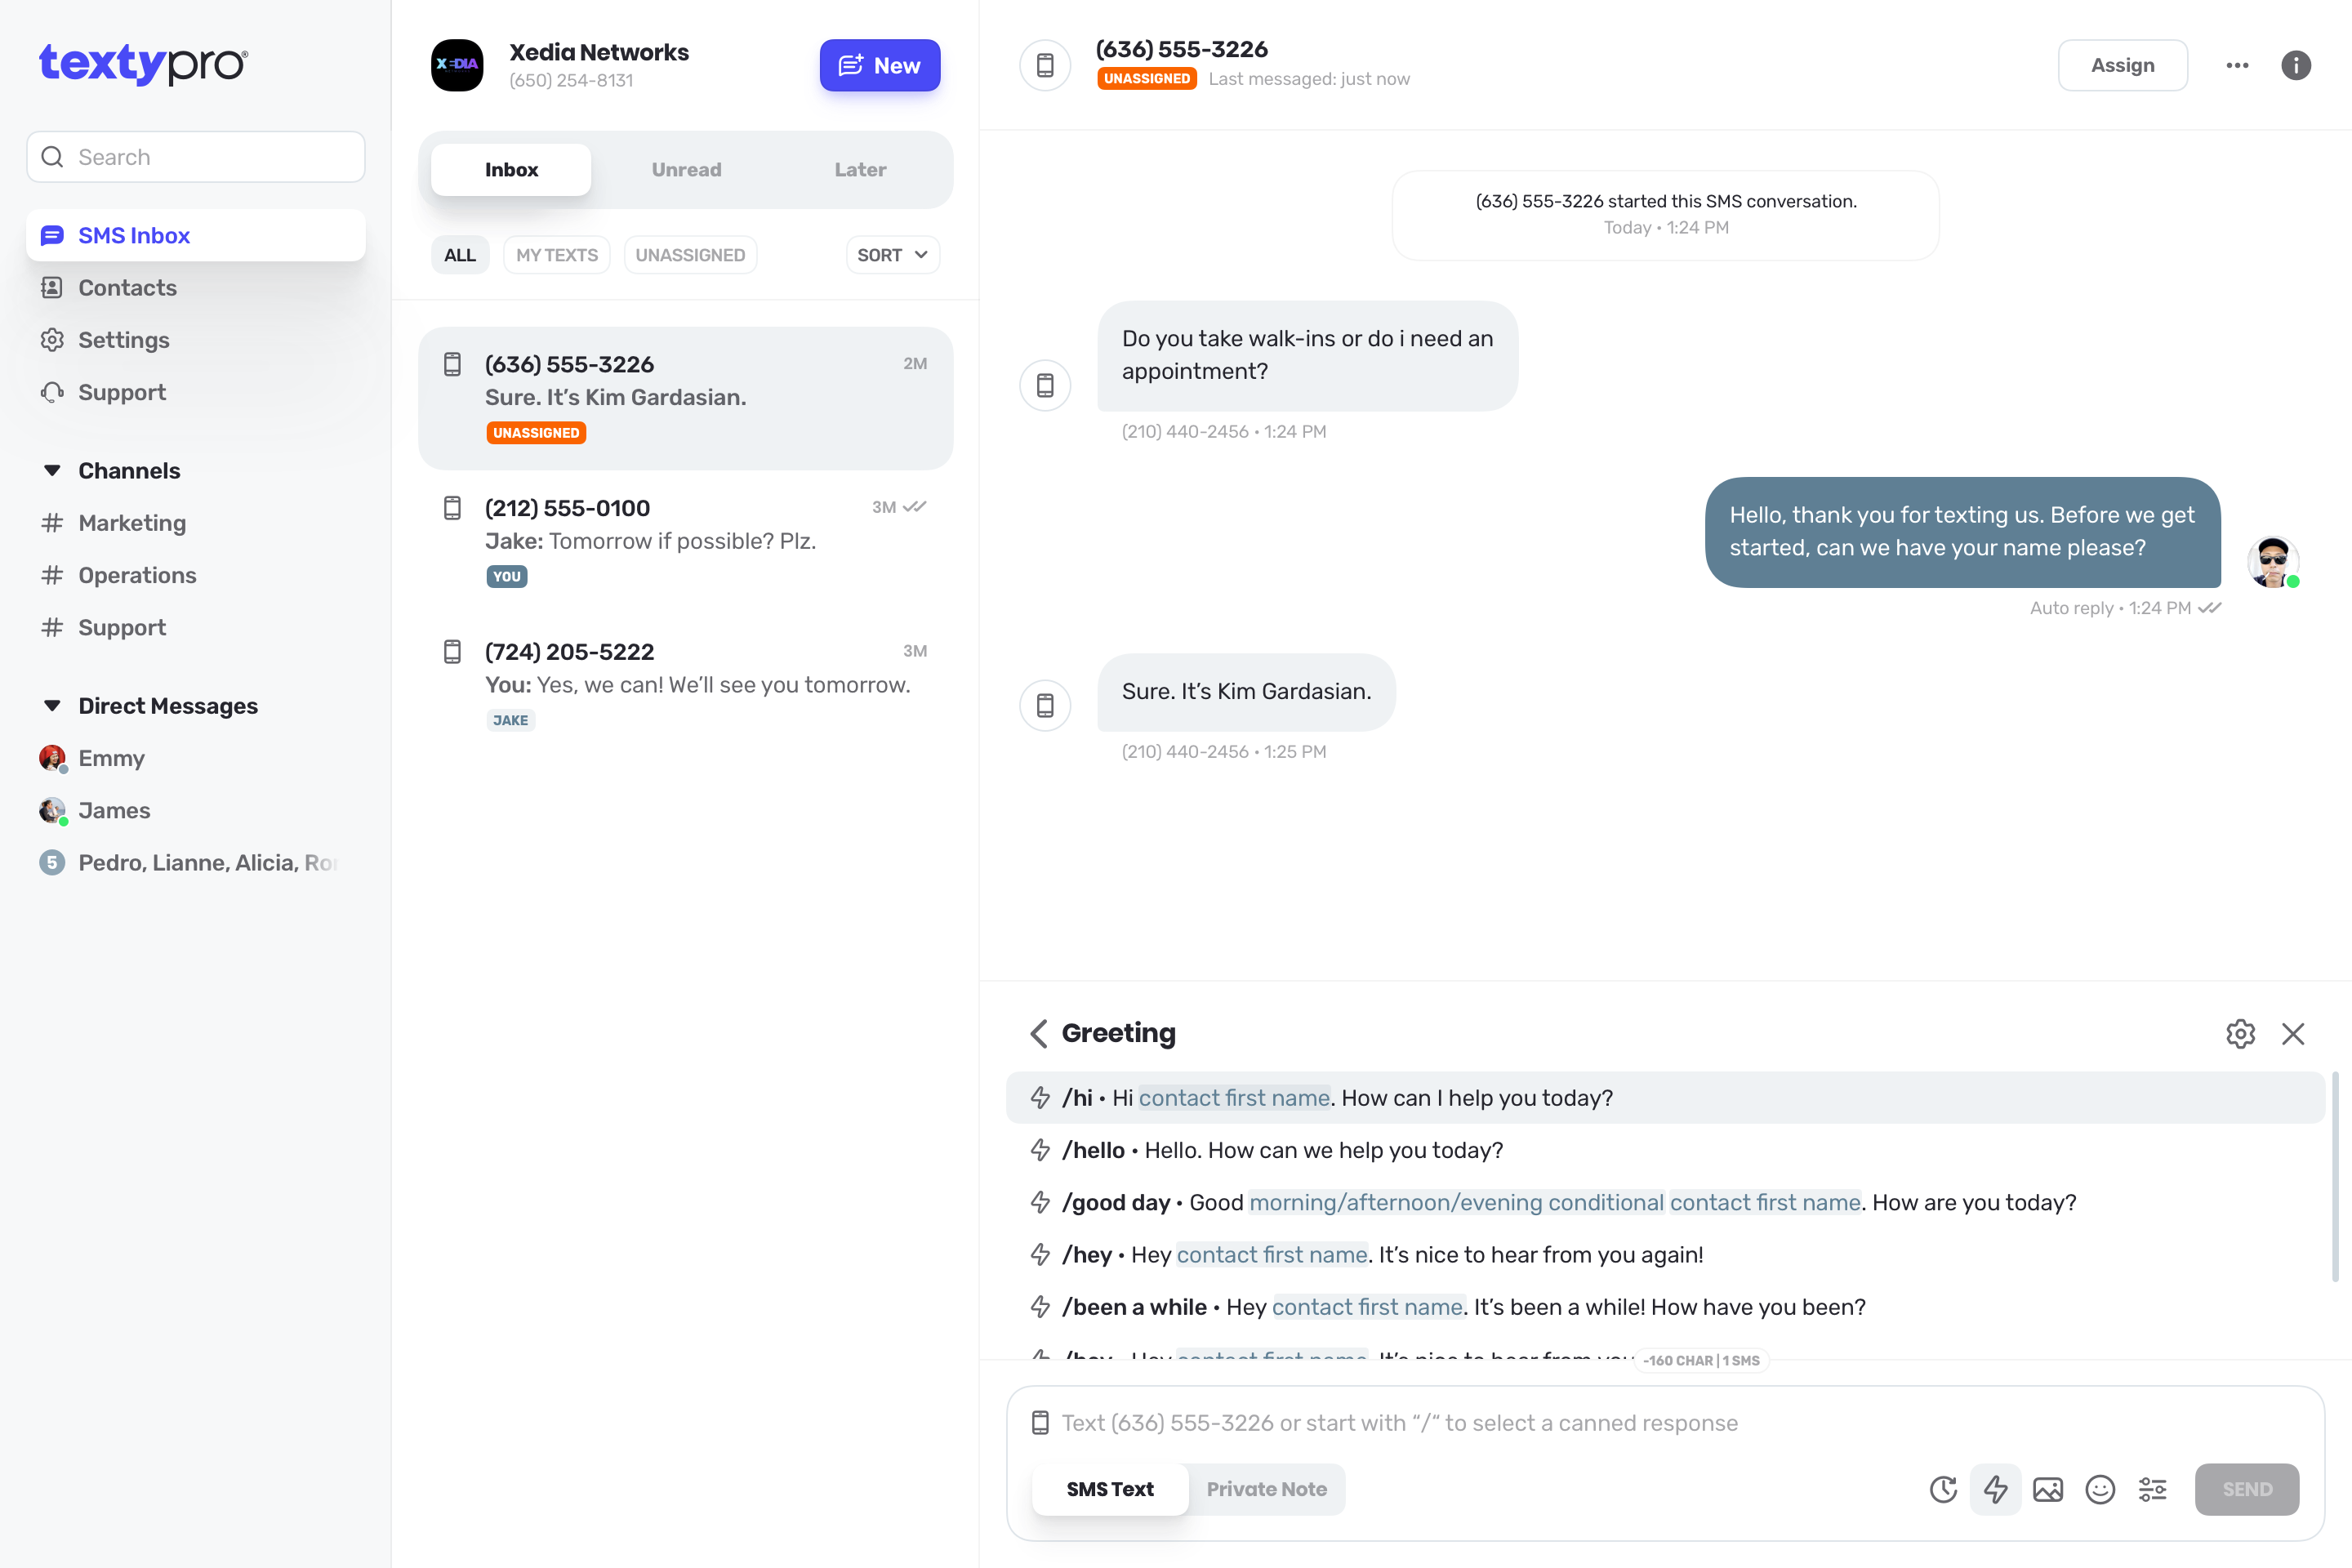Click the canned responses lightning icon

[1995, 1489]
